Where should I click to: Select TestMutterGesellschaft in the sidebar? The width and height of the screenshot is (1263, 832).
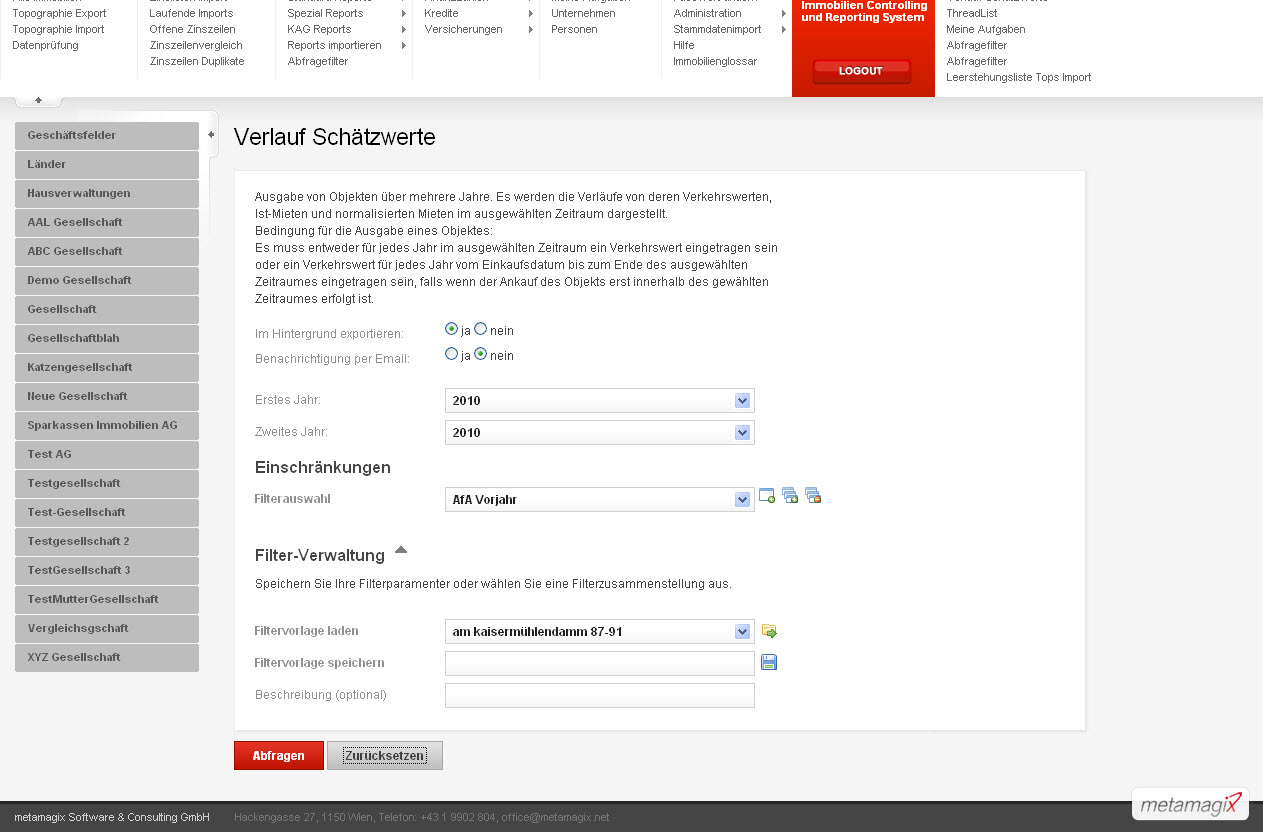pos(107,599)
